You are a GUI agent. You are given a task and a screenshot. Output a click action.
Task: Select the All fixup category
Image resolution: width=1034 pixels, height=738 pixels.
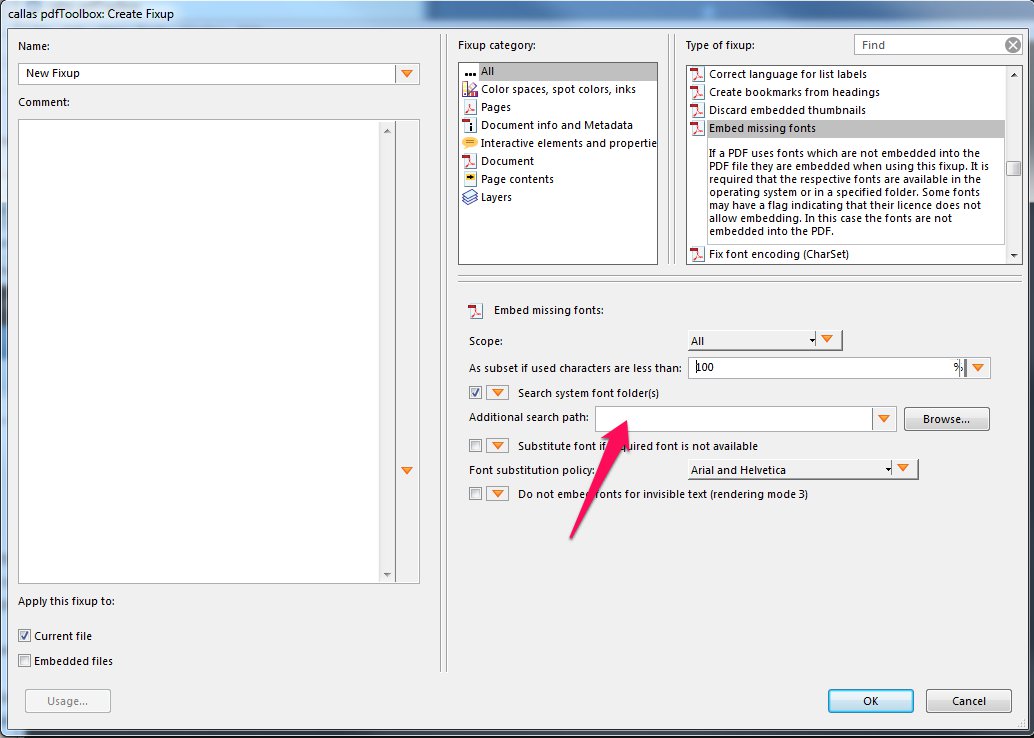pyautogui.click(x=559, y=71)
